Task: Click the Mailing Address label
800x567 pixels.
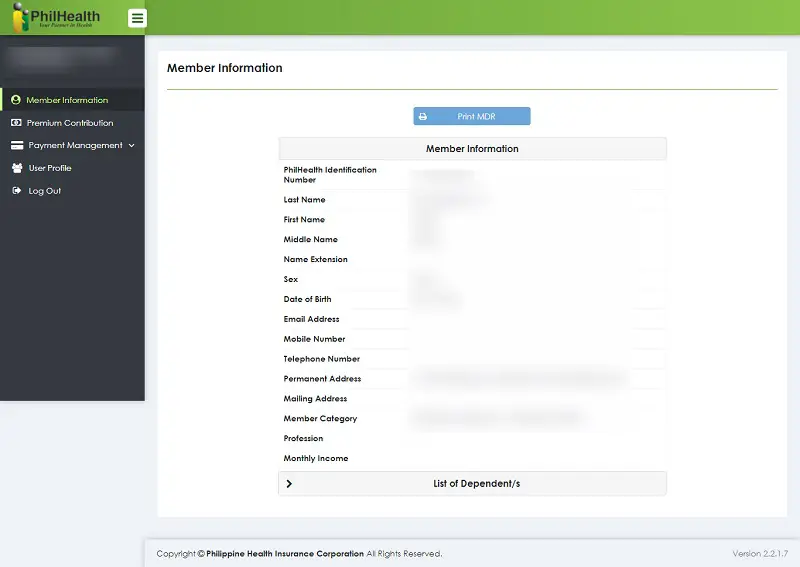Action: (x=315, y=399)
